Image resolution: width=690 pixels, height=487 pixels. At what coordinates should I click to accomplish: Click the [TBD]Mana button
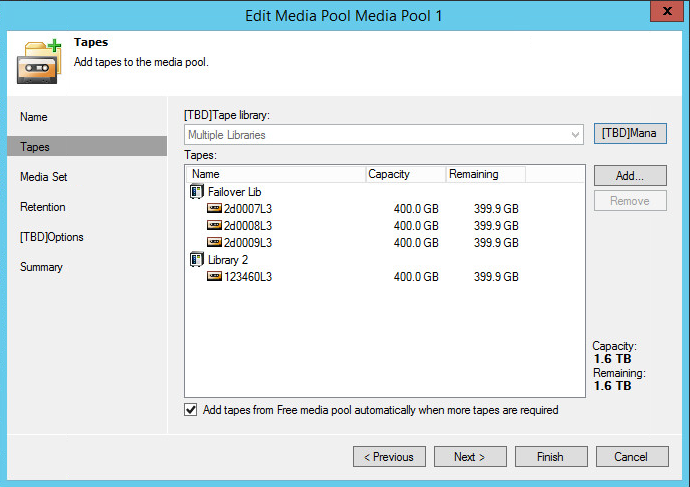point(630,133)
